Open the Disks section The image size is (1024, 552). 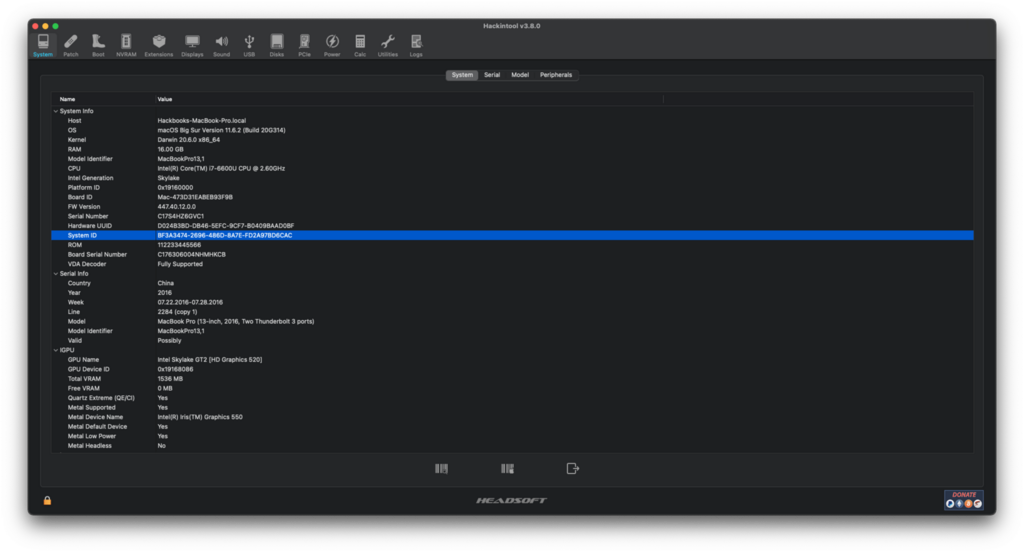(x=277, y=46)
